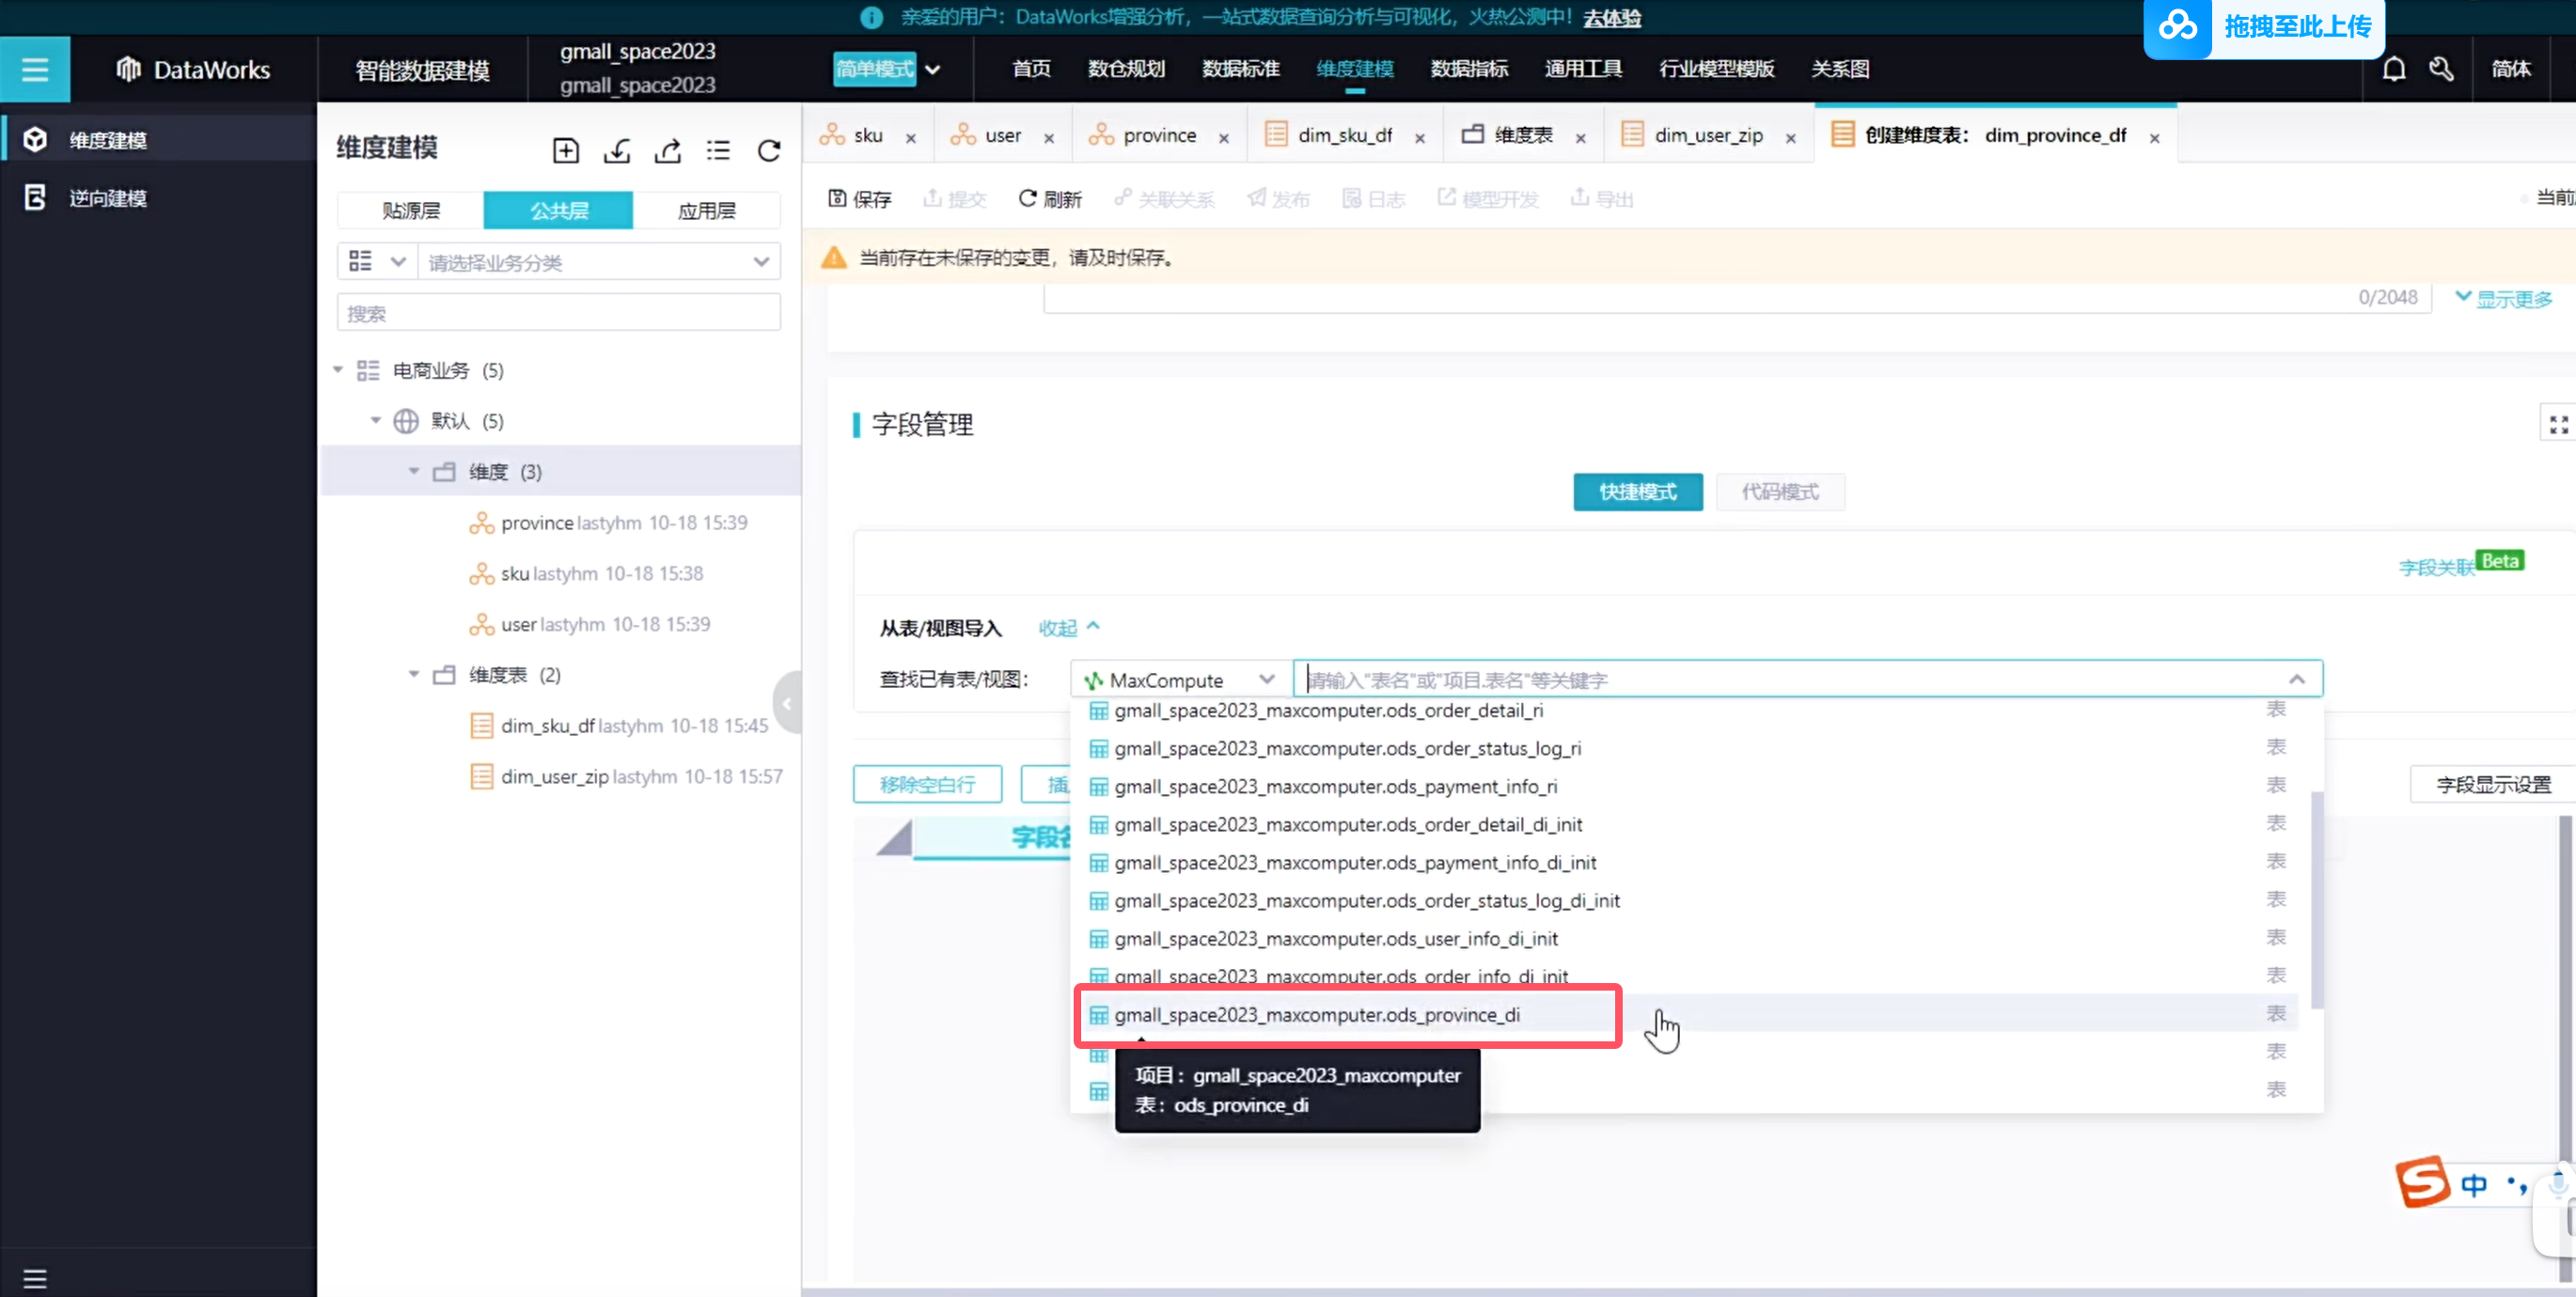Collapse the left panel with handle arrow

pyautogui.click(x=787, y=703)
